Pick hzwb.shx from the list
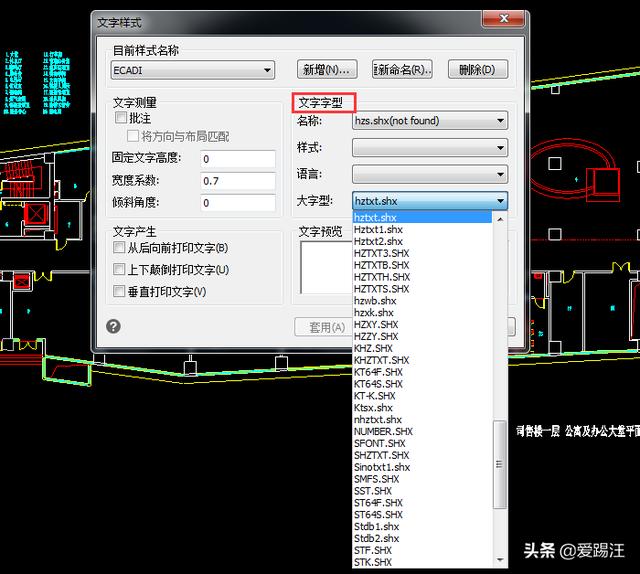Screen dimensions: 640x574 [x=422, y=300]
